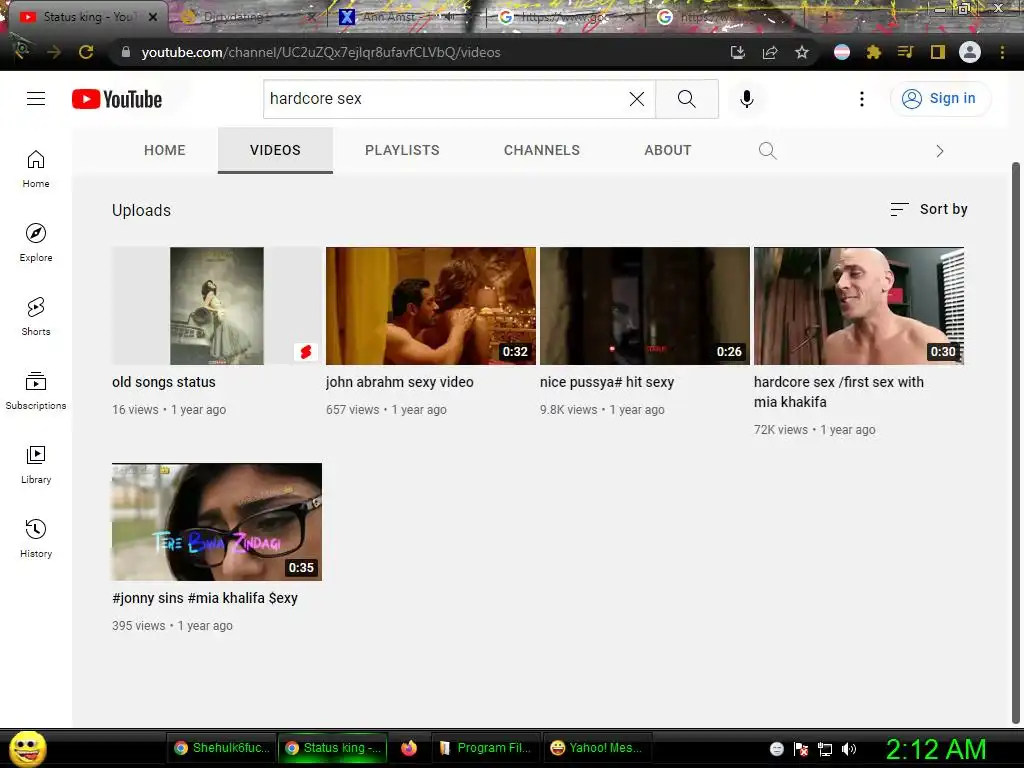This screenshot has width=1024, height=768.
Task: Start voice search with microphone icon
Action: click(746, 99)
